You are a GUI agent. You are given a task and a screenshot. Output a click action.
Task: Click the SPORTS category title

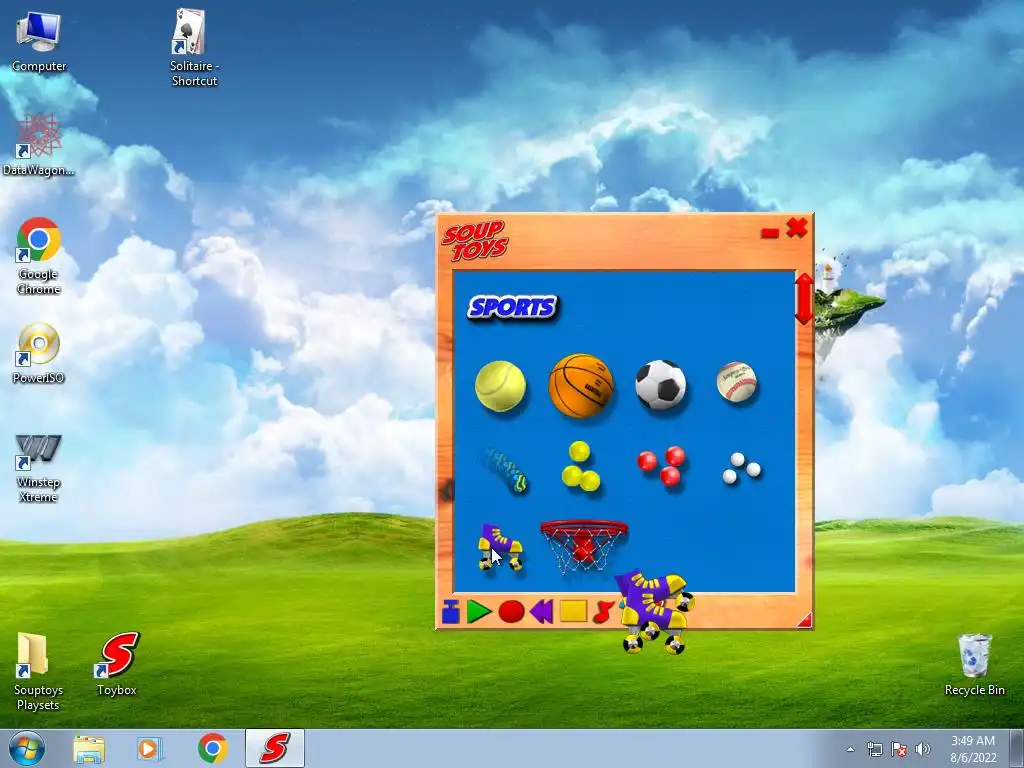click(x=512, y=308)
